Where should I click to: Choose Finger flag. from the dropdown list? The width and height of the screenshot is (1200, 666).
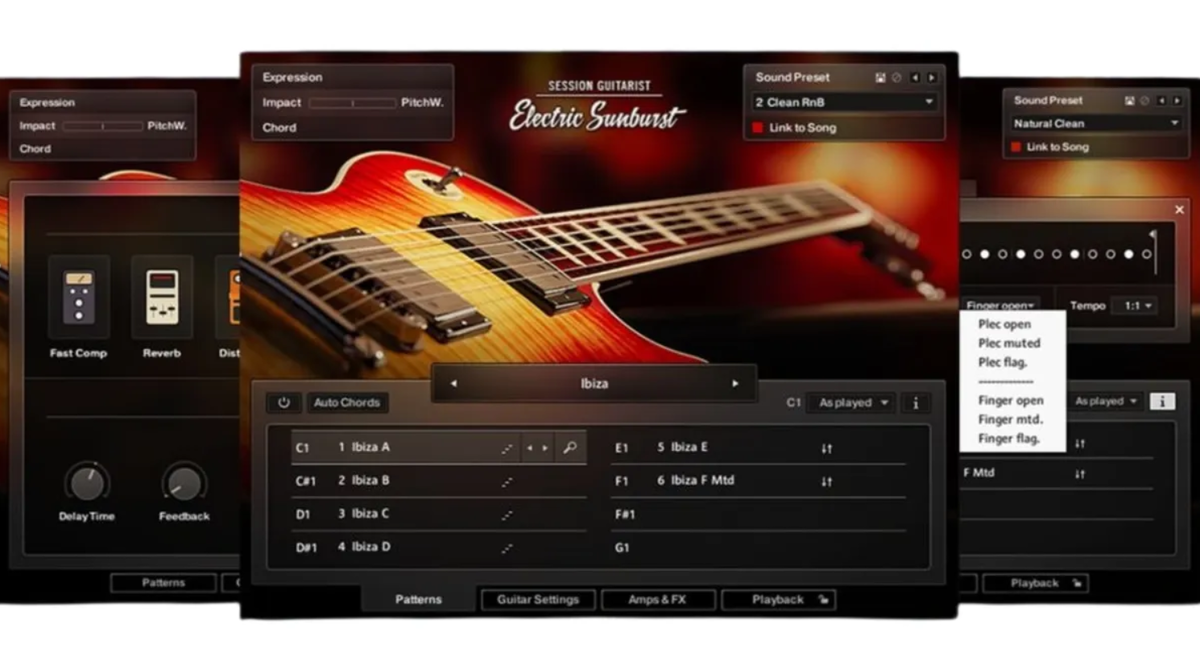[x=1008, y=439]
